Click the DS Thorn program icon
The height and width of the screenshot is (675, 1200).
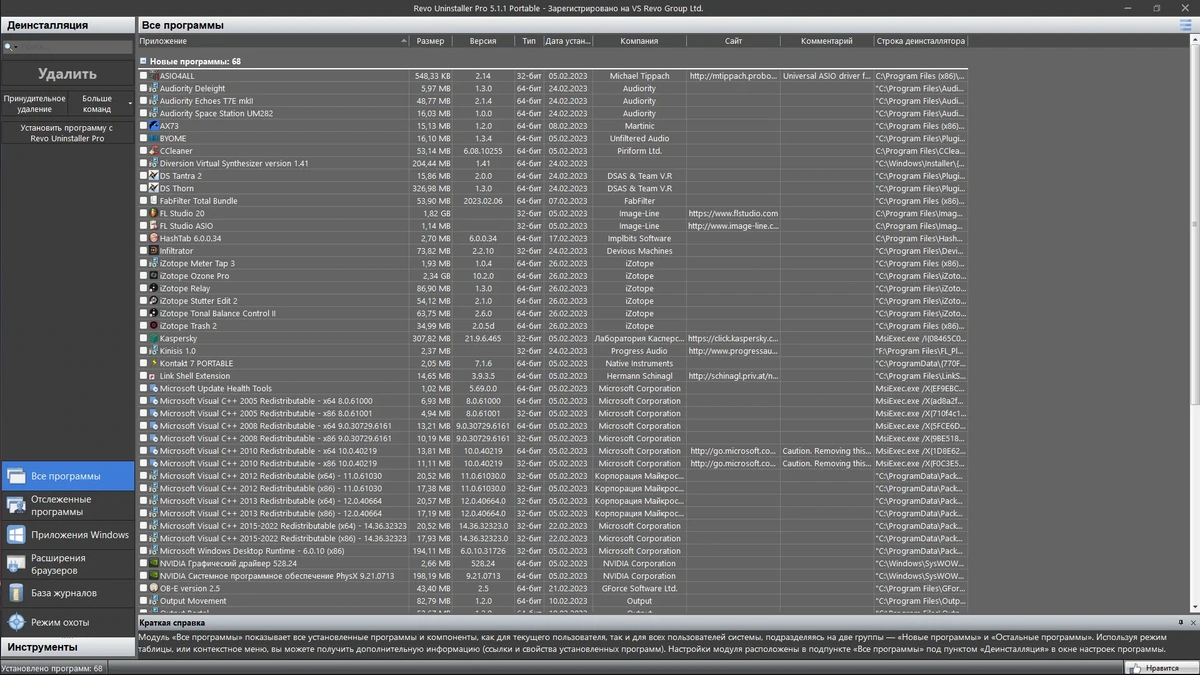click(153, 188)
